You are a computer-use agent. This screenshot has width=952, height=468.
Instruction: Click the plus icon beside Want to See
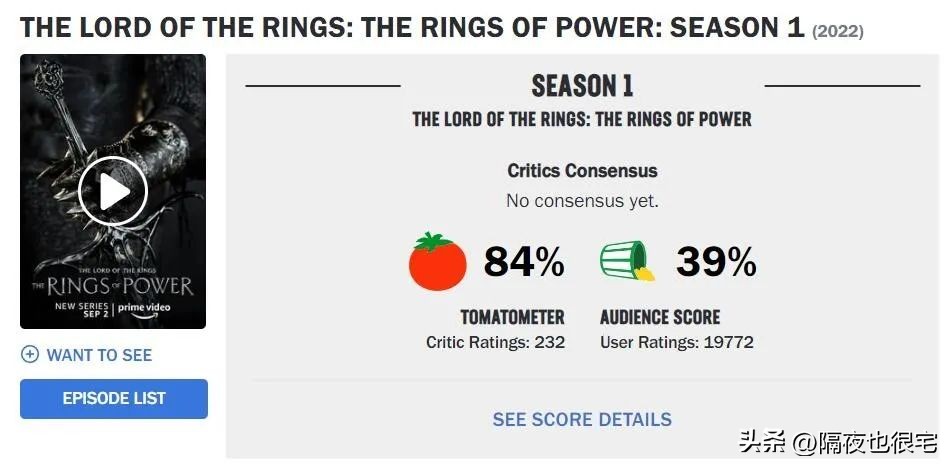tap(30, 355)
